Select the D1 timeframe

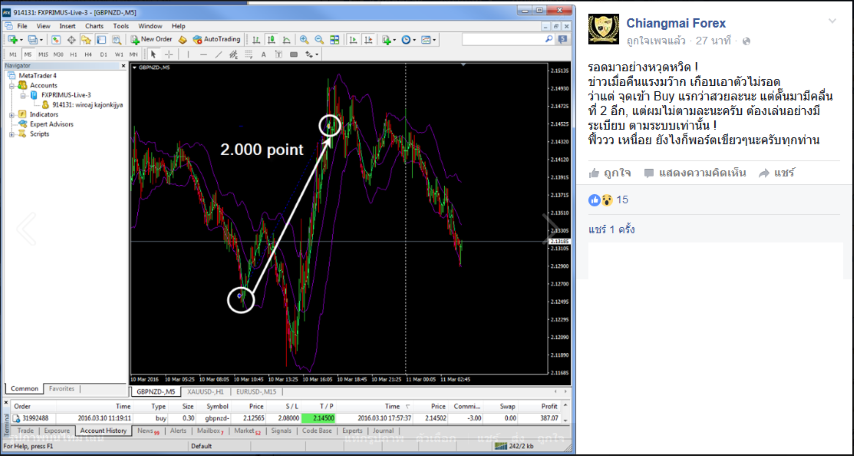(x=103, y=54)
